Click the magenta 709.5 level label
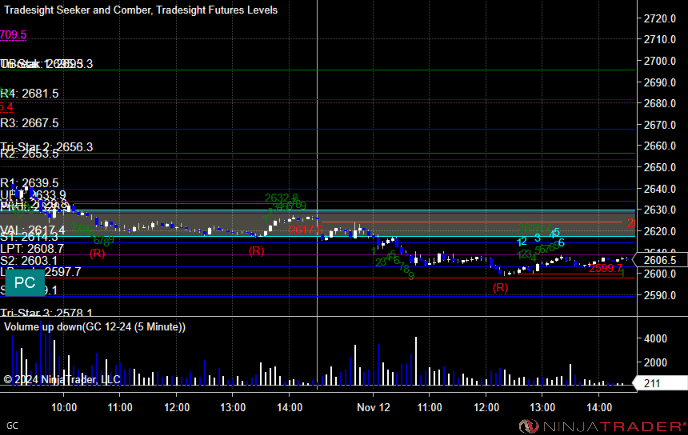 pos(13,34)
